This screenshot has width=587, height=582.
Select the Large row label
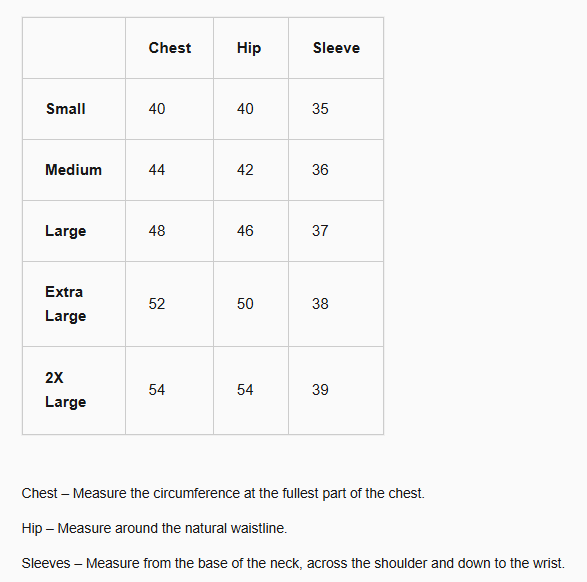pyautogui.click(x=66, y=231)
